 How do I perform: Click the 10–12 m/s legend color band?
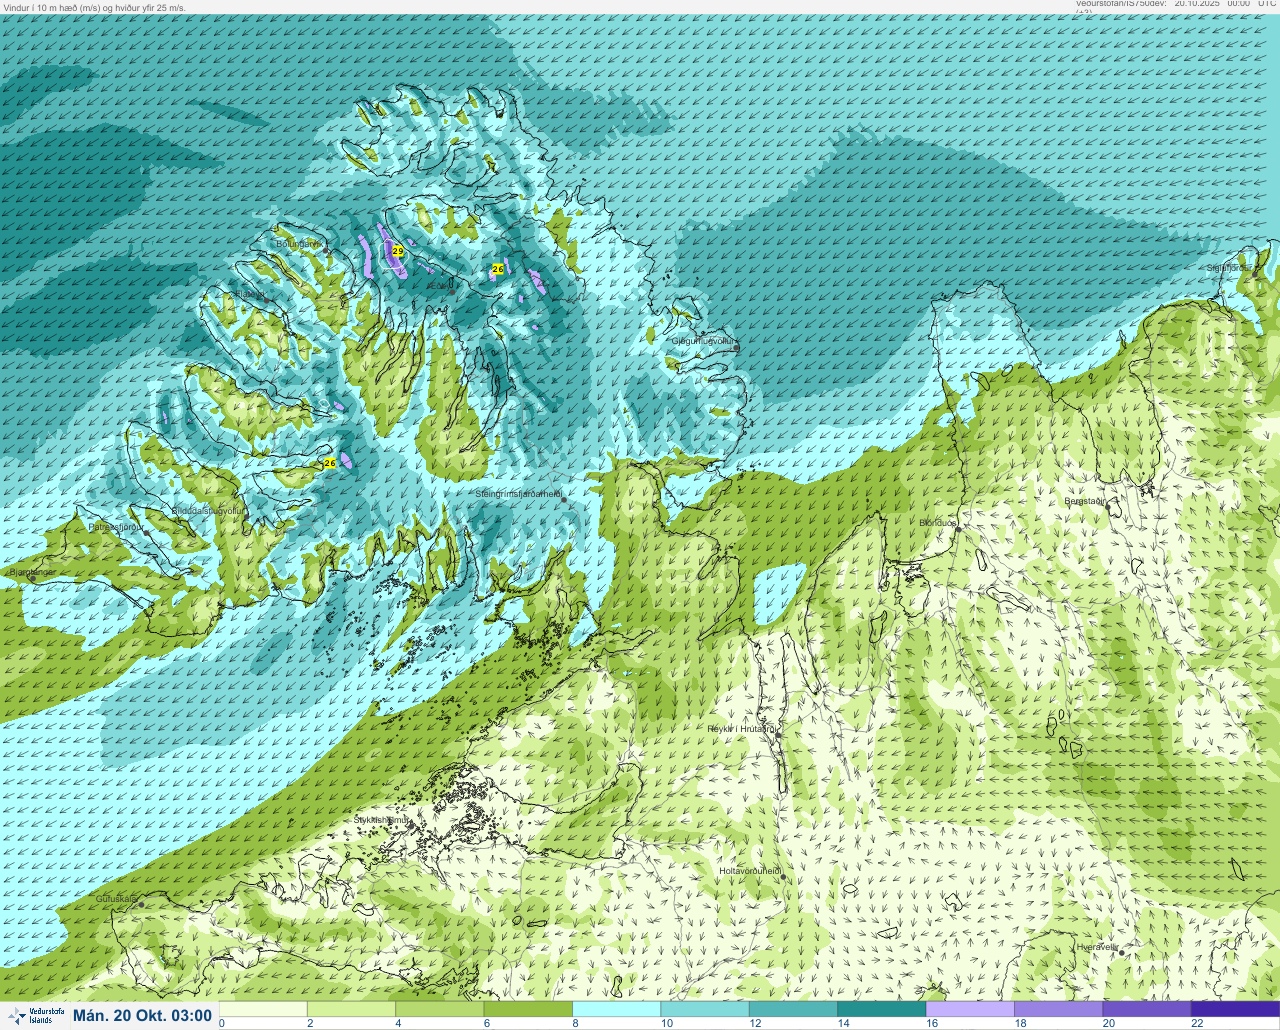[x=705, y=1009]
